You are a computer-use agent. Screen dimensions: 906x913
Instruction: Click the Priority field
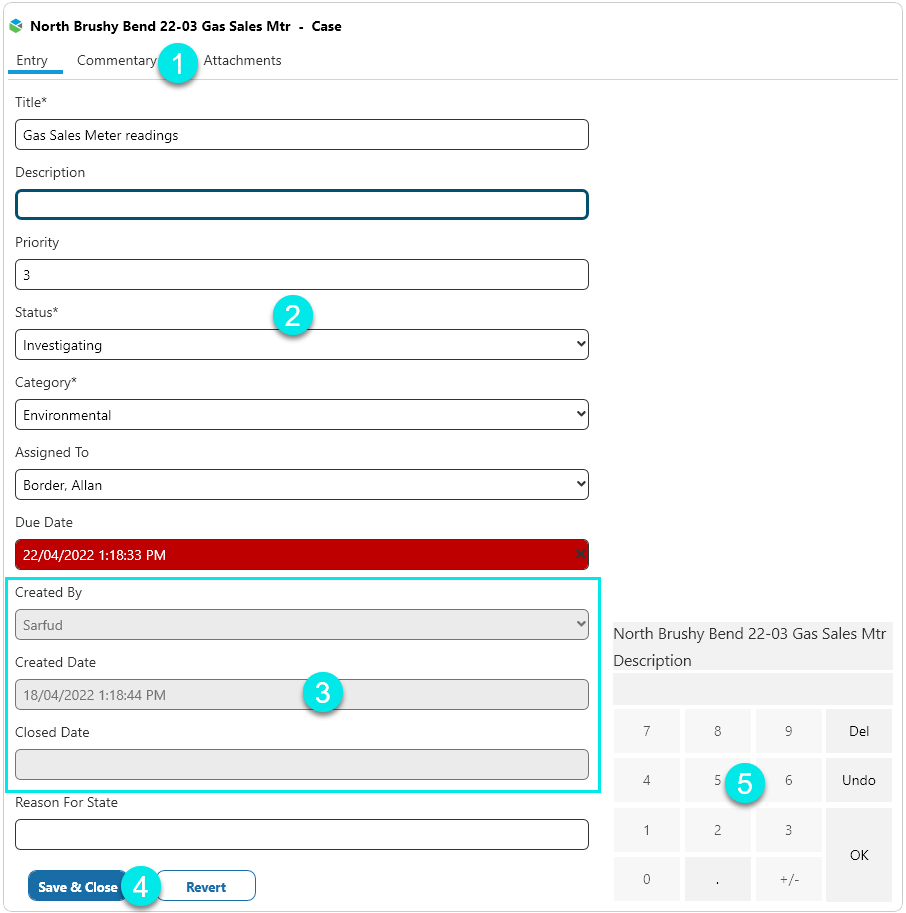pyautogui.click(x=301, y=275)
